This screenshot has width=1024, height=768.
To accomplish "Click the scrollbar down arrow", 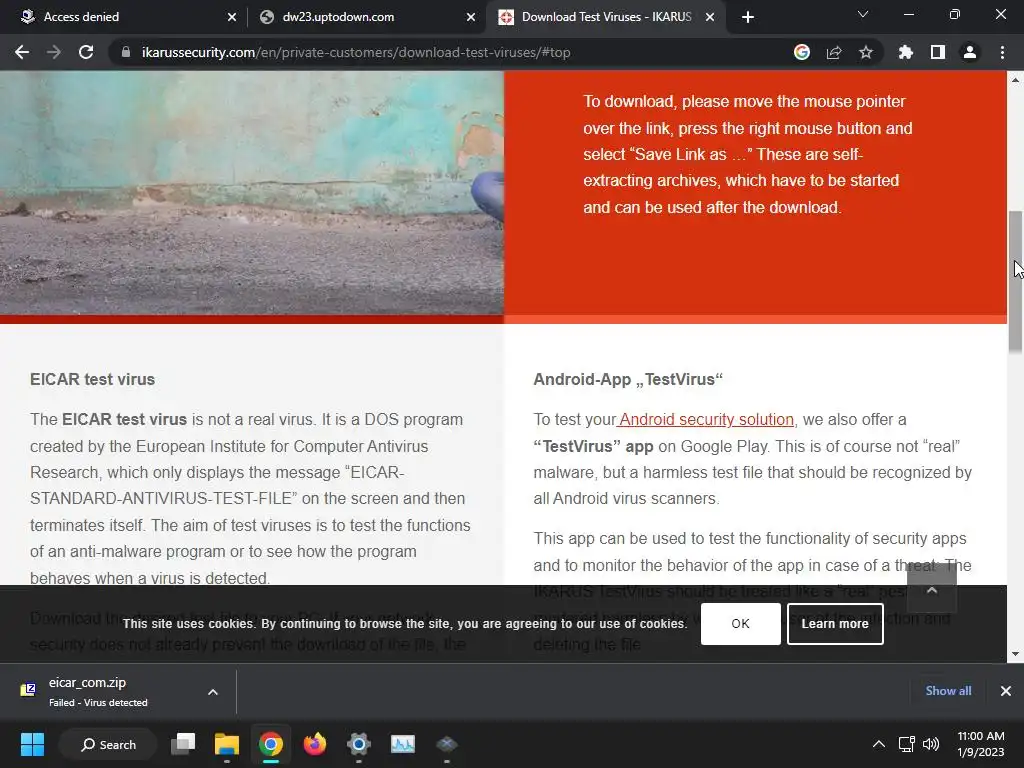I will (x=1015, y=654).
